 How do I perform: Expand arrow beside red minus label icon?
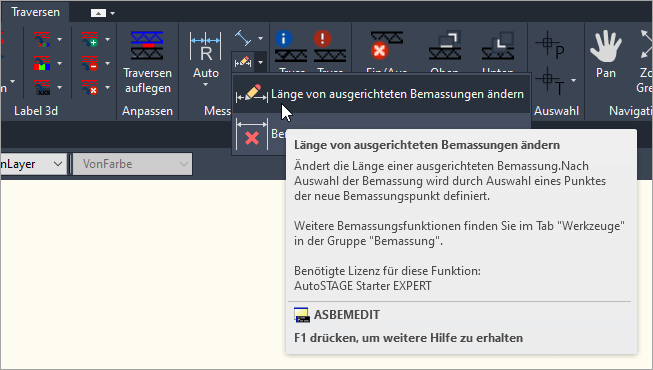[x=107, y=63]
